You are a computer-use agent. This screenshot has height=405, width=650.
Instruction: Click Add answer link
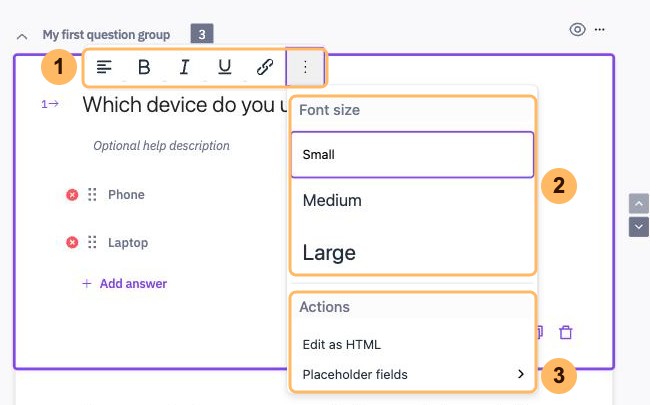(124, 284)
